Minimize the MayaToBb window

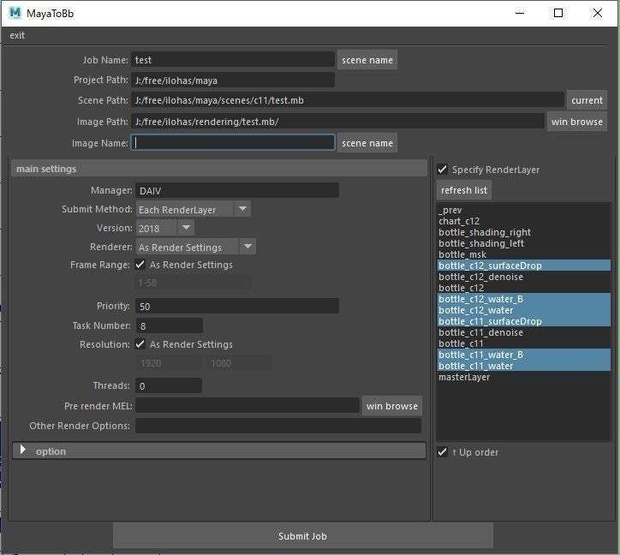520,13
